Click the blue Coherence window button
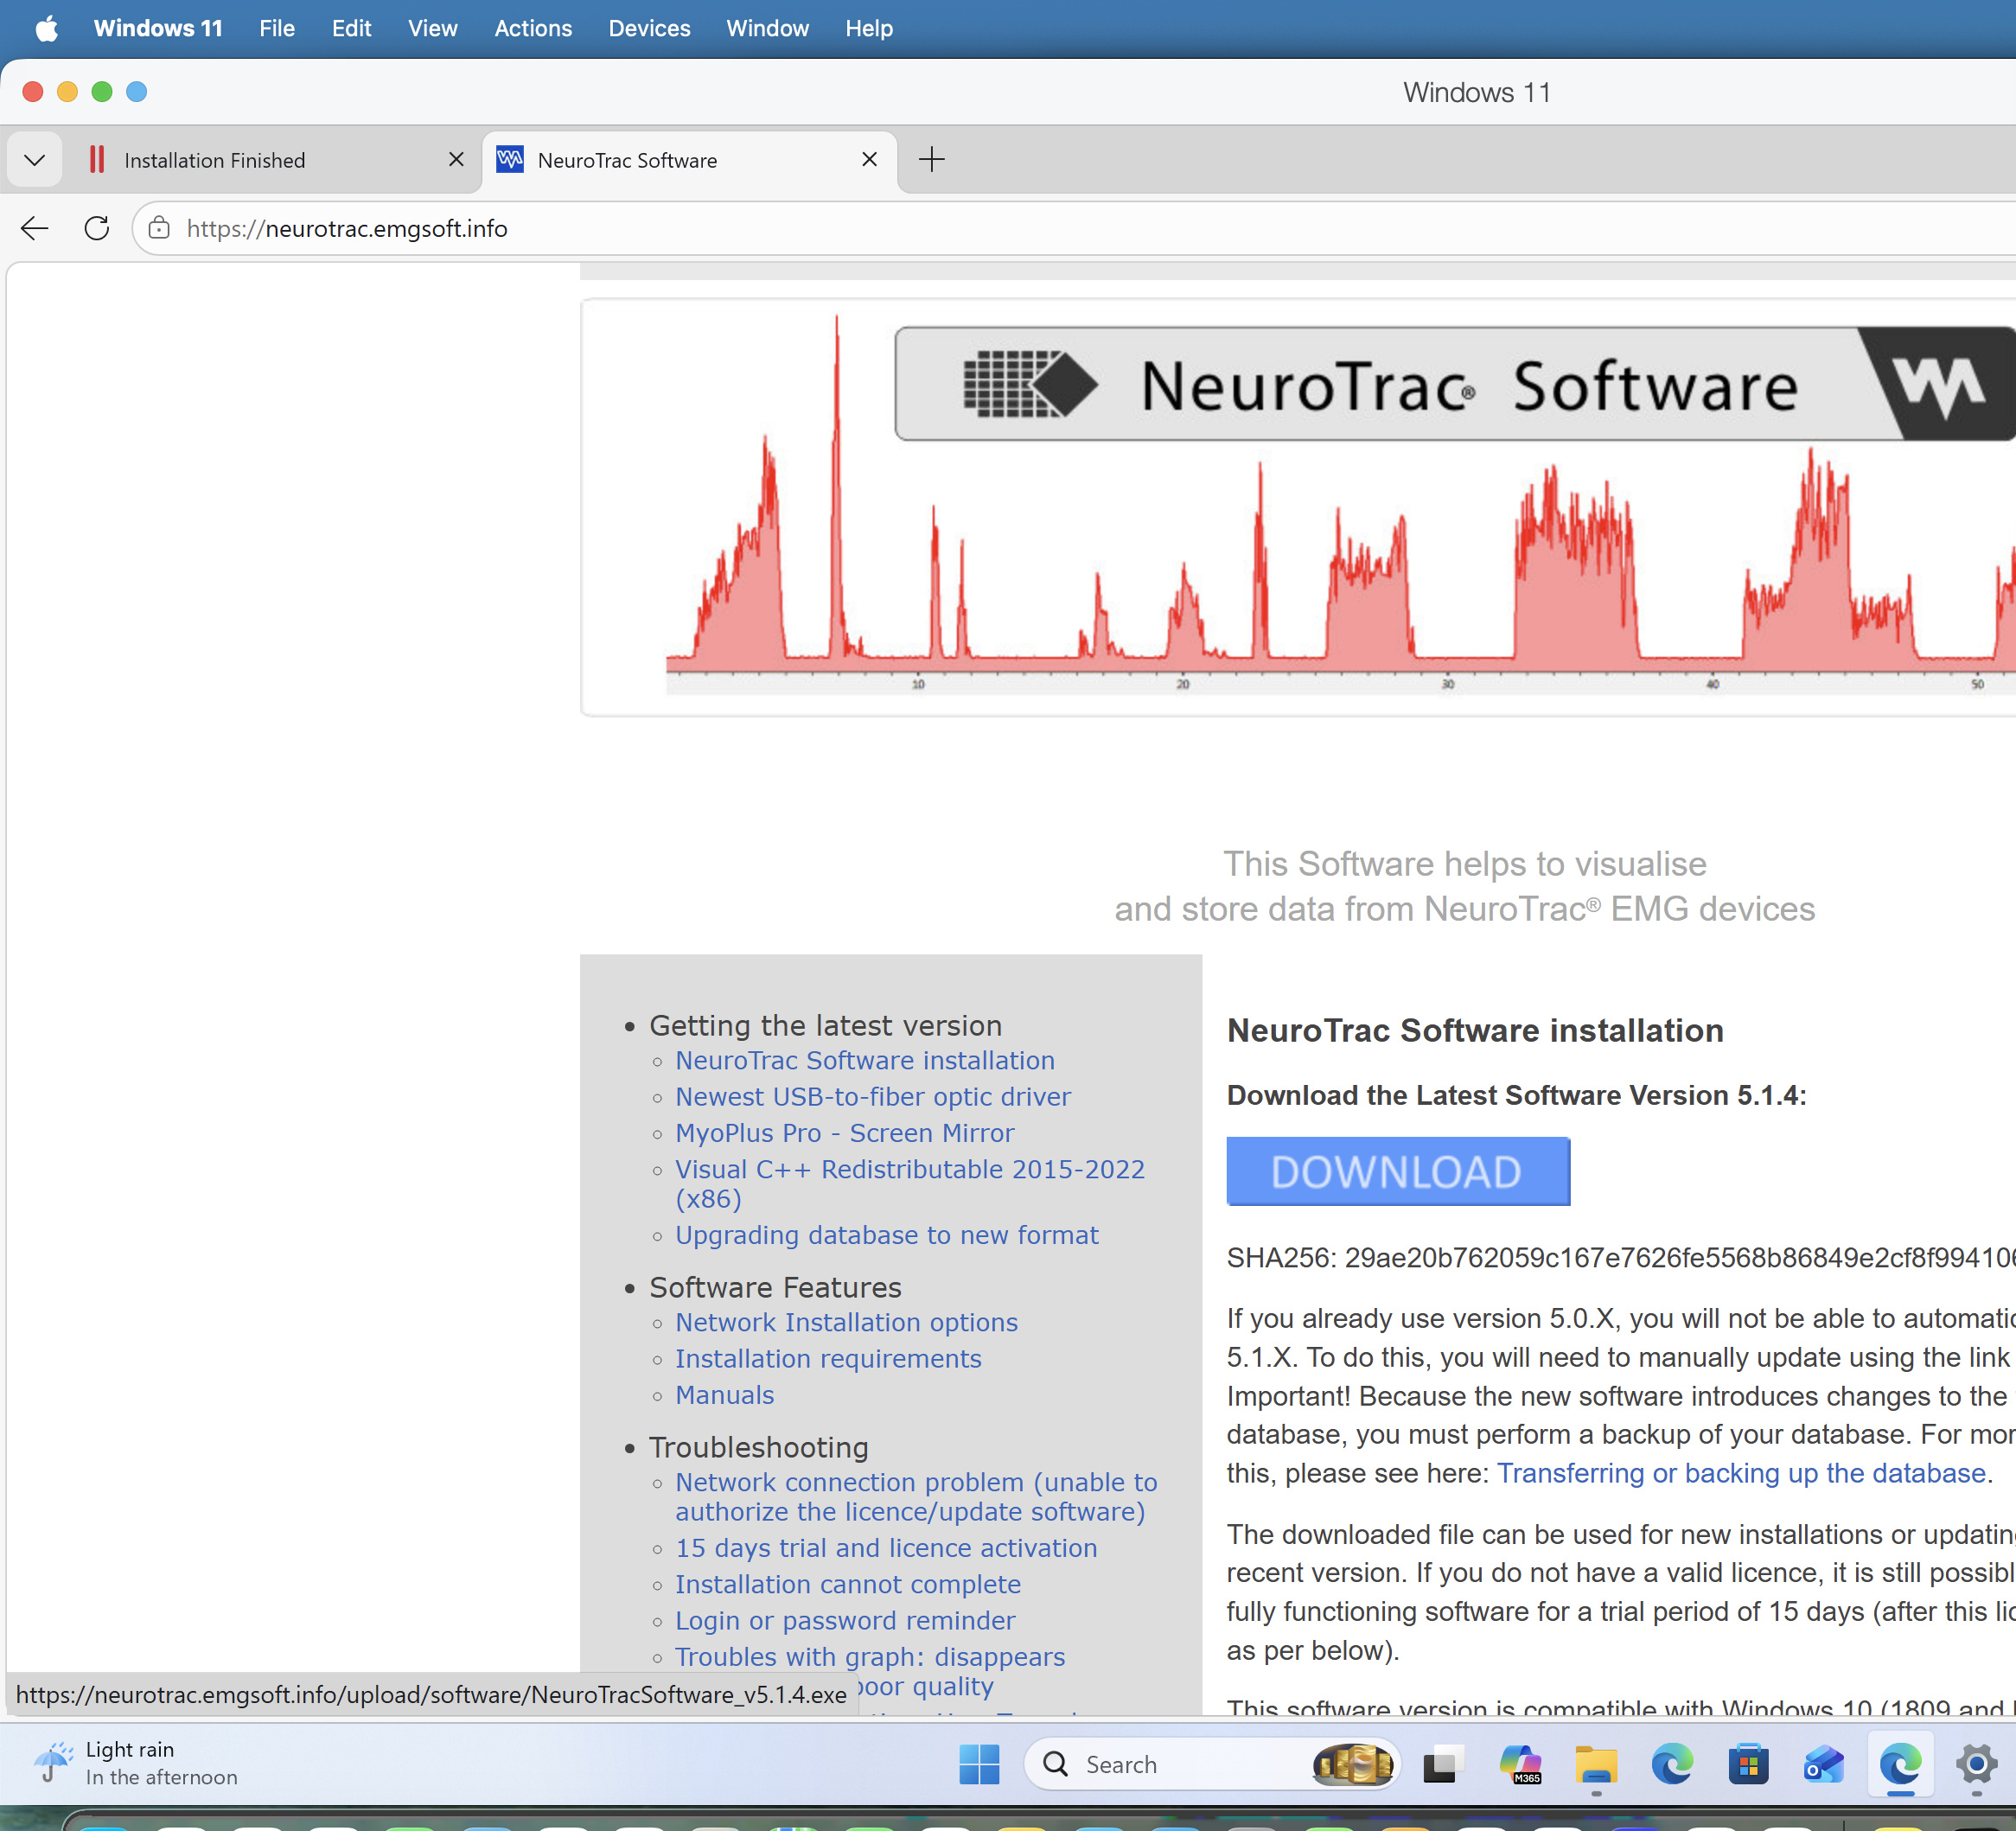2016x1831 pixels. tap(137, 92)
